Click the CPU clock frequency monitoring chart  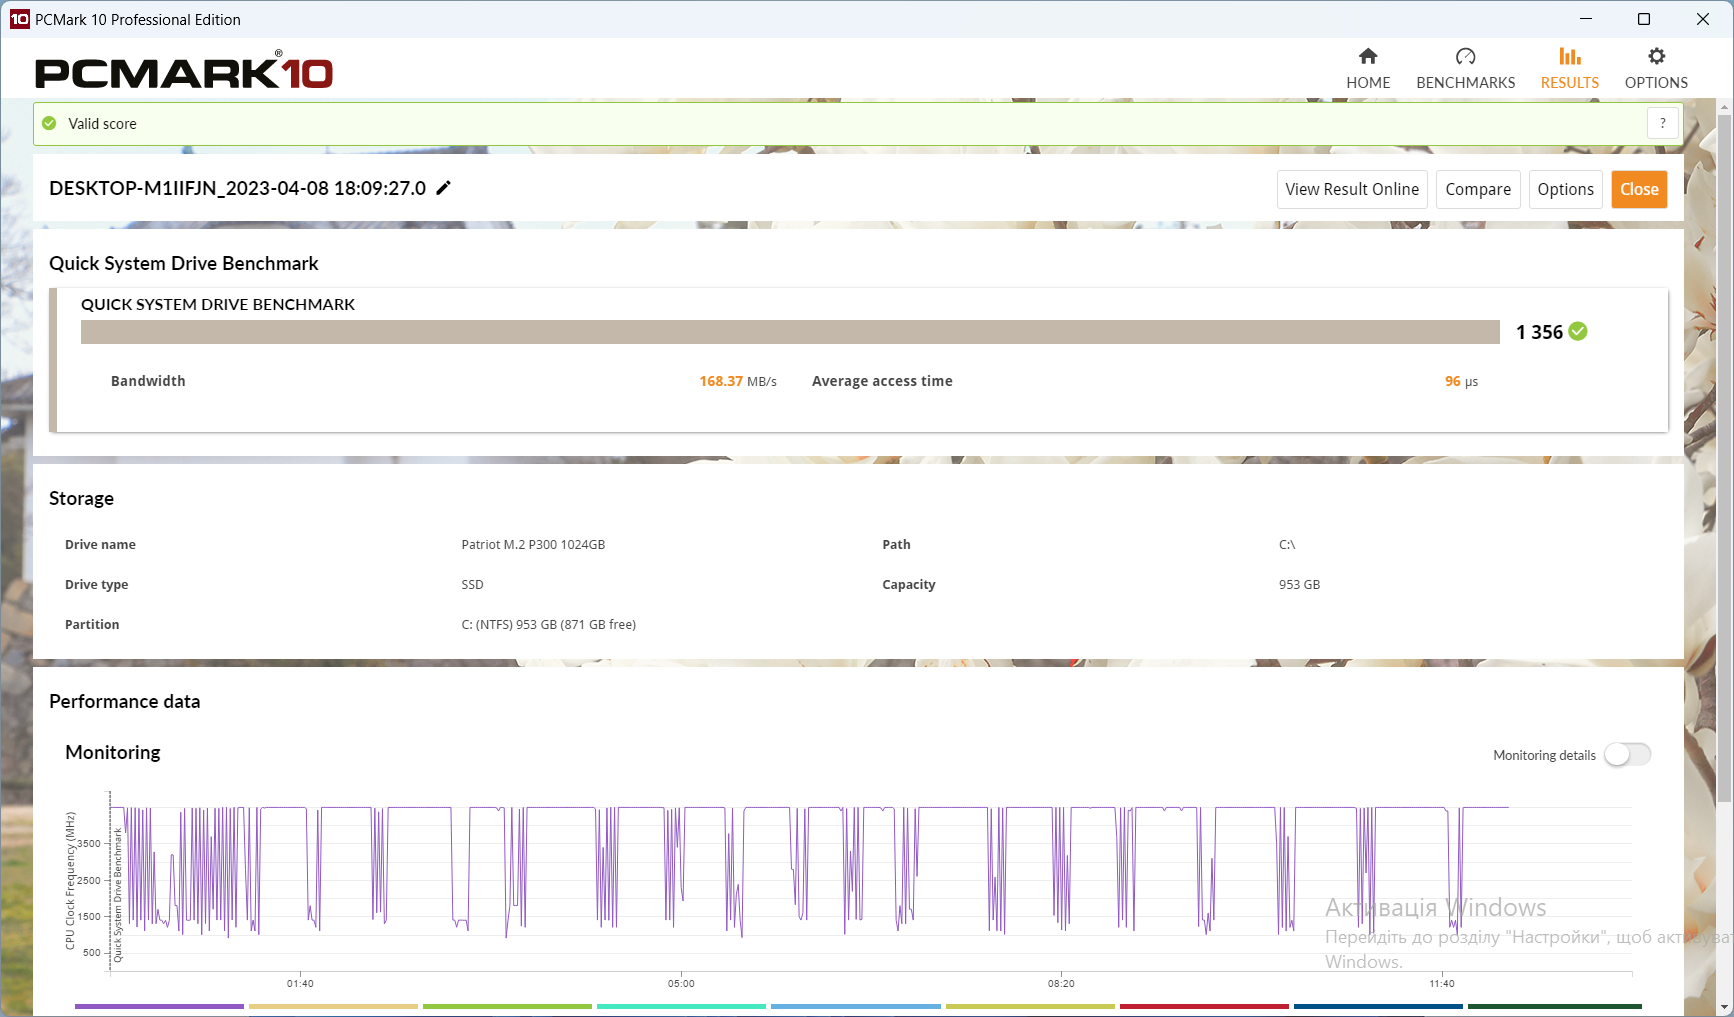870,880
